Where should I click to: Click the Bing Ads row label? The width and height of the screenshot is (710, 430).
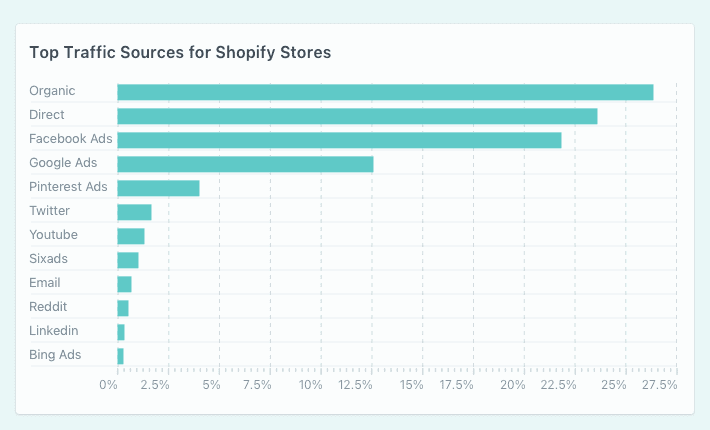(x=55, y=354)
